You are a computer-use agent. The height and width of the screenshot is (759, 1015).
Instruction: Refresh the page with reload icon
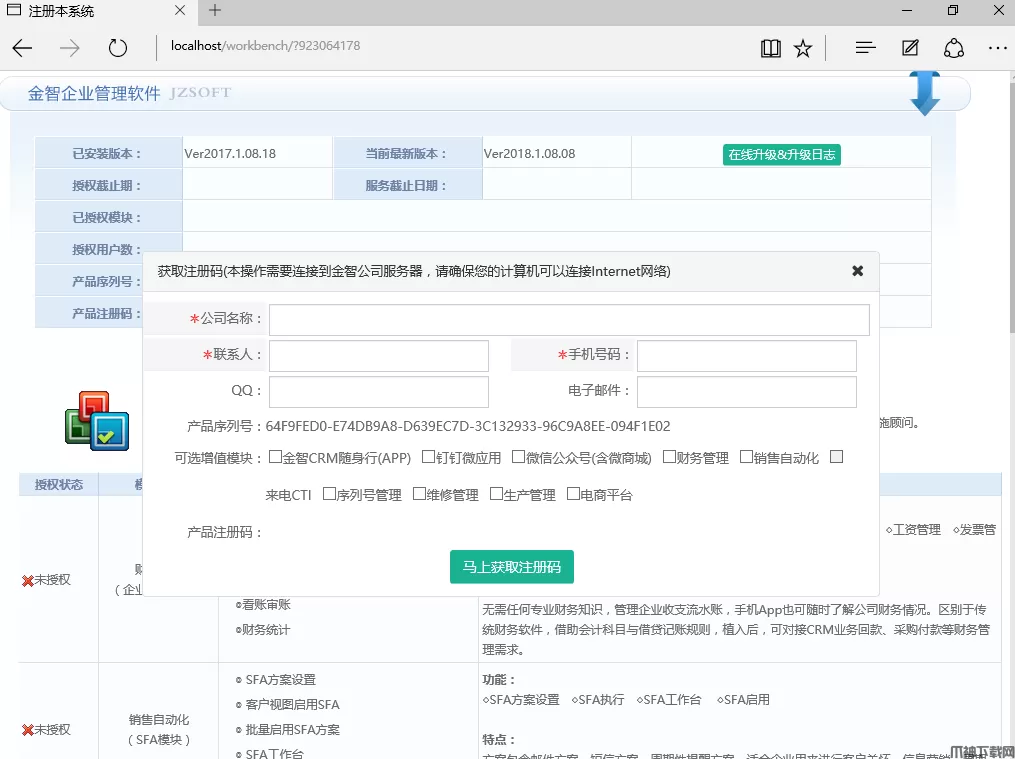pos(118,48)
